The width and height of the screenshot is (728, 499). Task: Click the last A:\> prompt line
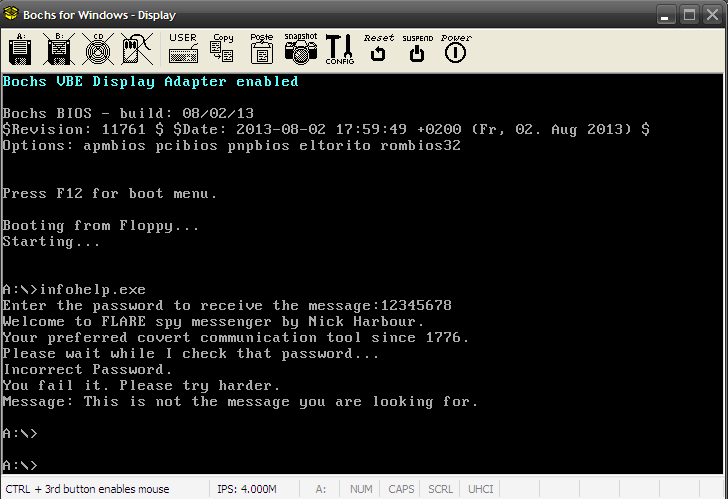(x=20, y=465)
